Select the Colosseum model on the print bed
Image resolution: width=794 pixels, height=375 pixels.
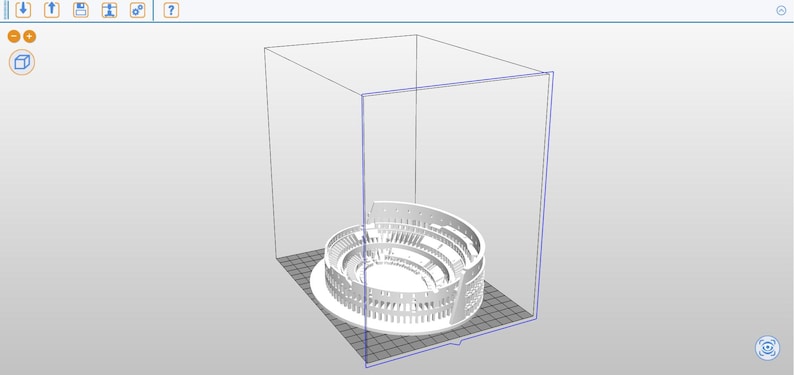(x=398, y=268)
